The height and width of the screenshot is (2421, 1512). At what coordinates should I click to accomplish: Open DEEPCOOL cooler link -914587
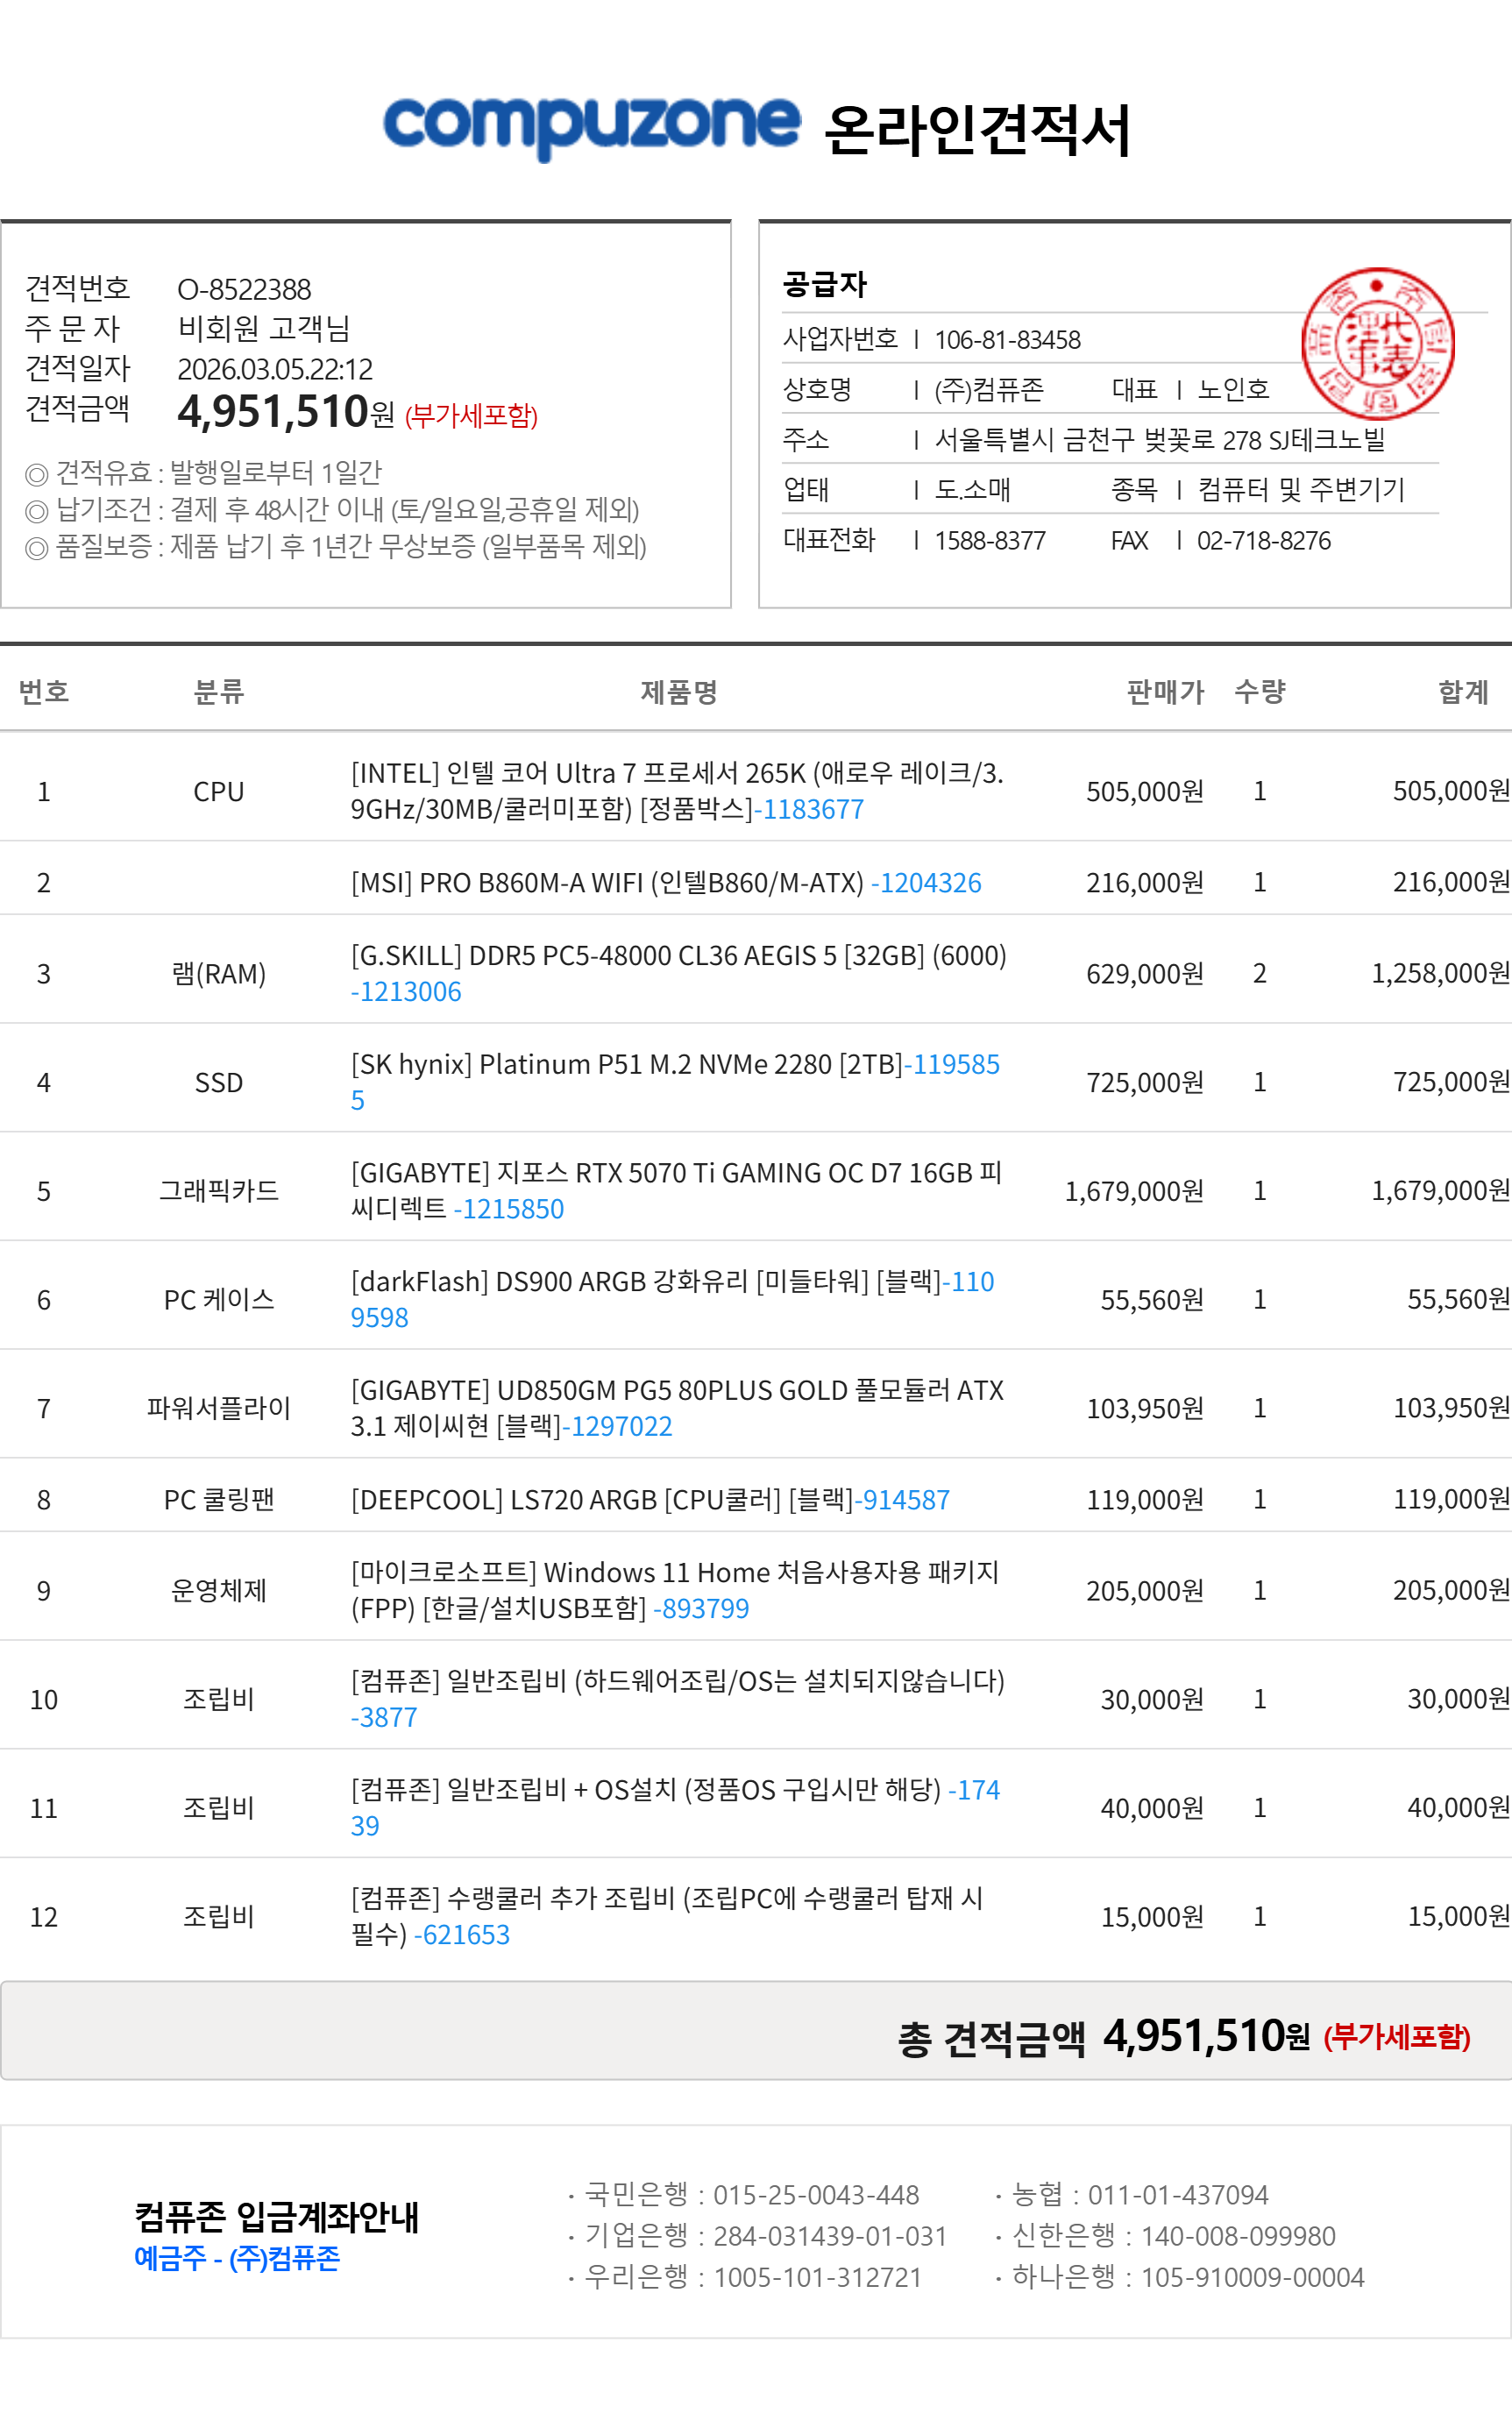click(x=900, y=1499)
